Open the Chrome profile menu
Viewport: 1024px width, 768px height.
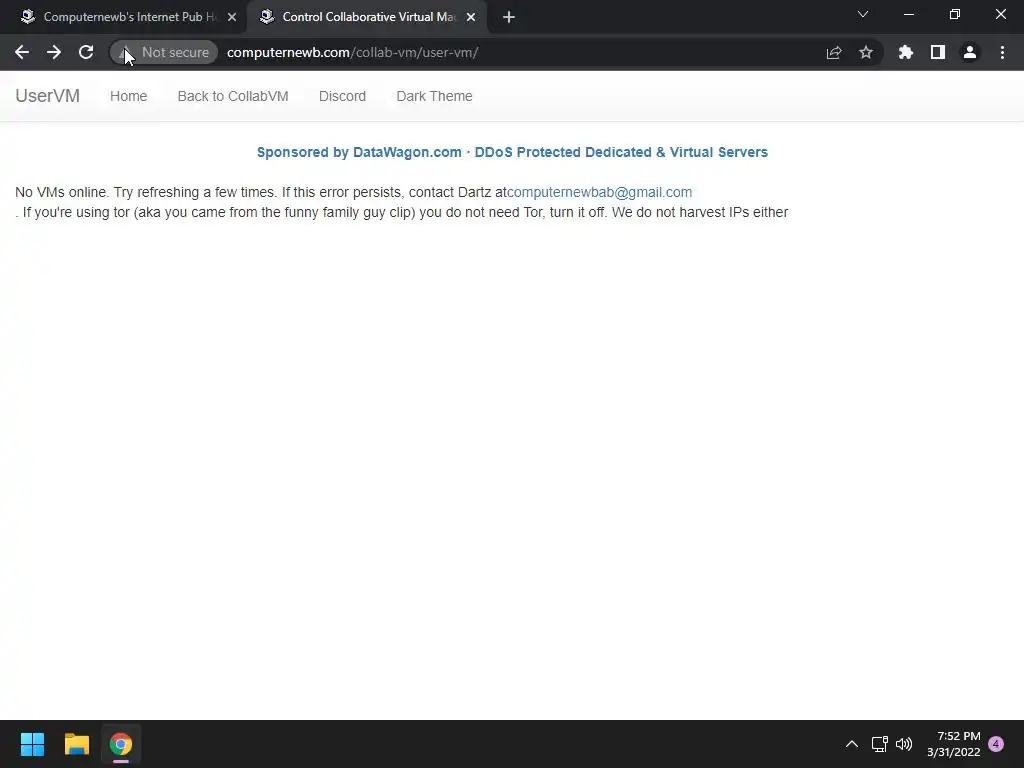[x=970, y=52]
